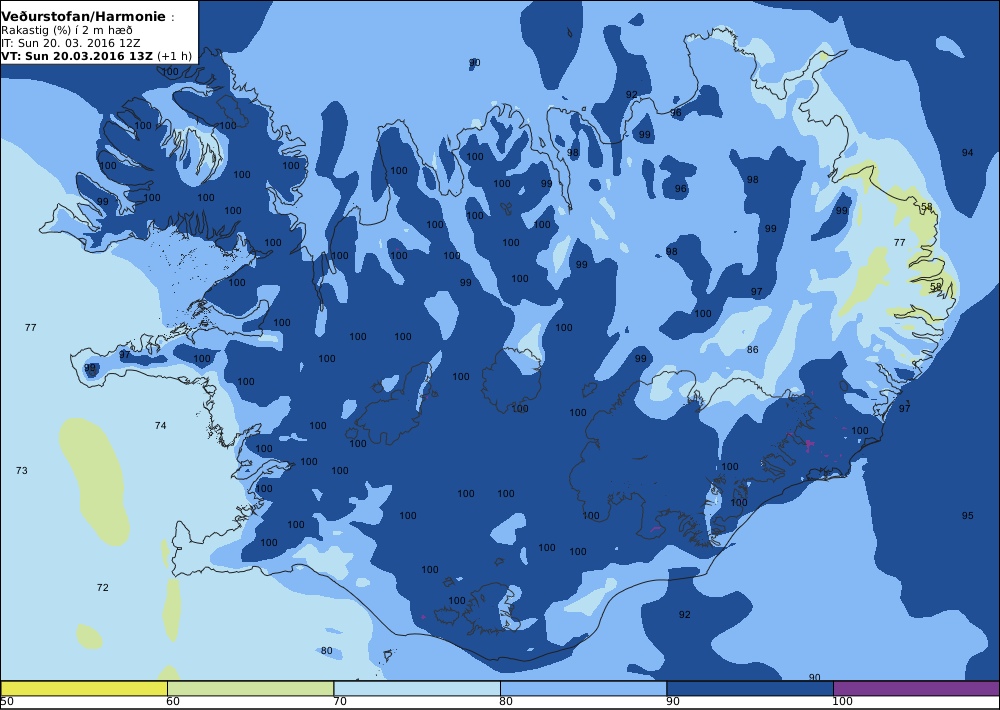Click the '86' humidity value on the map
The width and height of the screenshot is (1000, 710).
click(753, 350)
